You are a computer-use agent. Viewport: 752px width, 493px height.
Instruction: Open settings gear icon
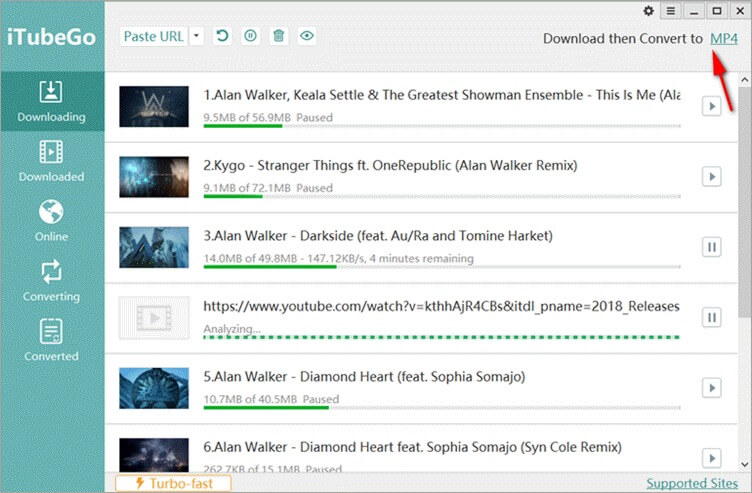click(x=648, y=11)
